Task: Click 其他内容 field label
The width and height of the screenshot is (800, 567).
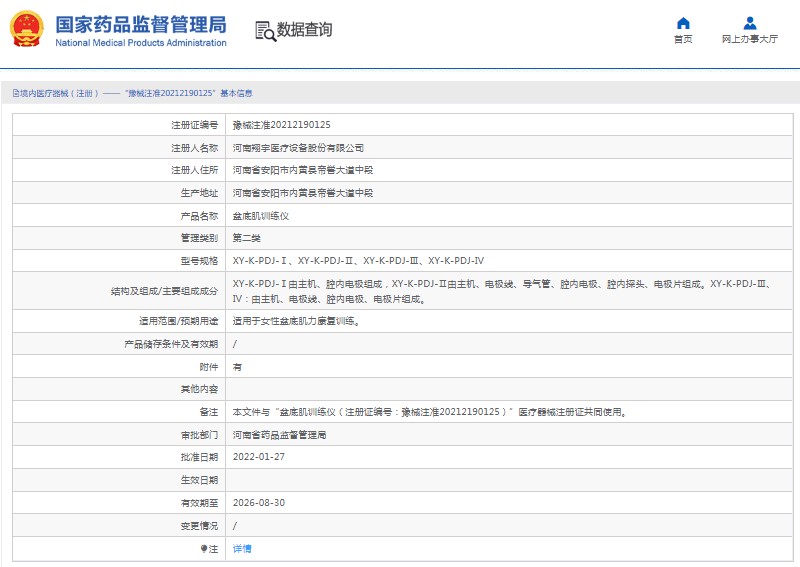Action: [x=199, y=389]
